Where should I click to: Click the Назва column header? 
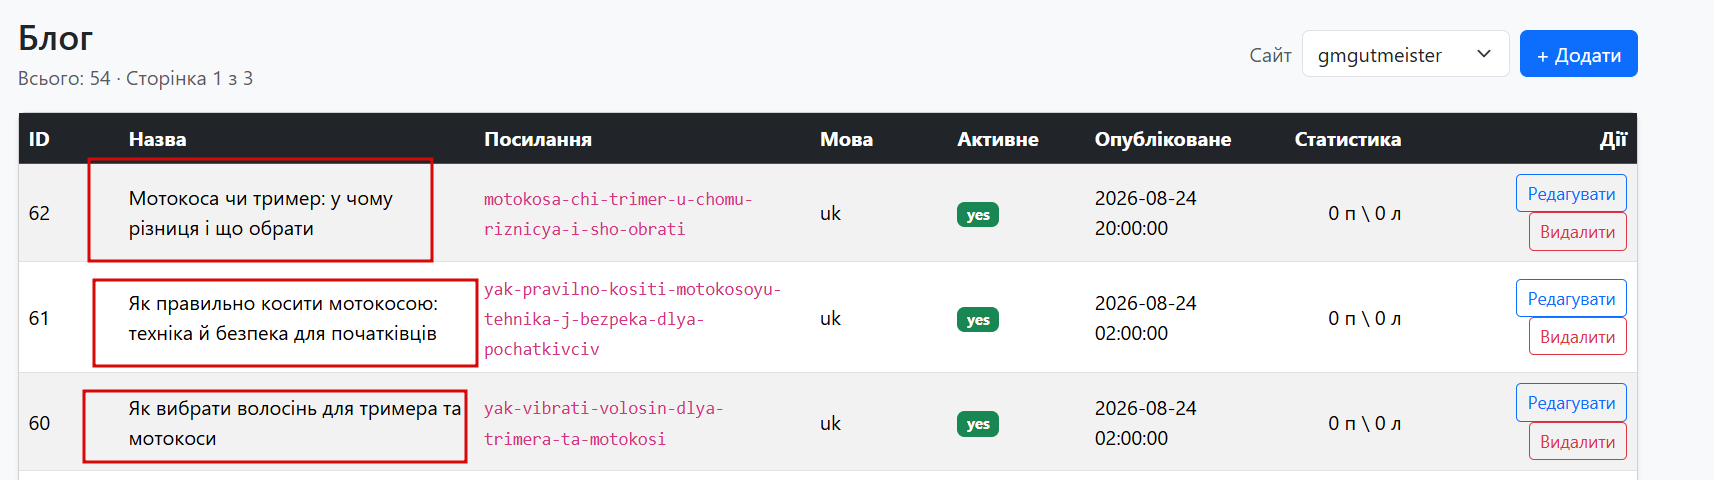[x=157, y=139]
